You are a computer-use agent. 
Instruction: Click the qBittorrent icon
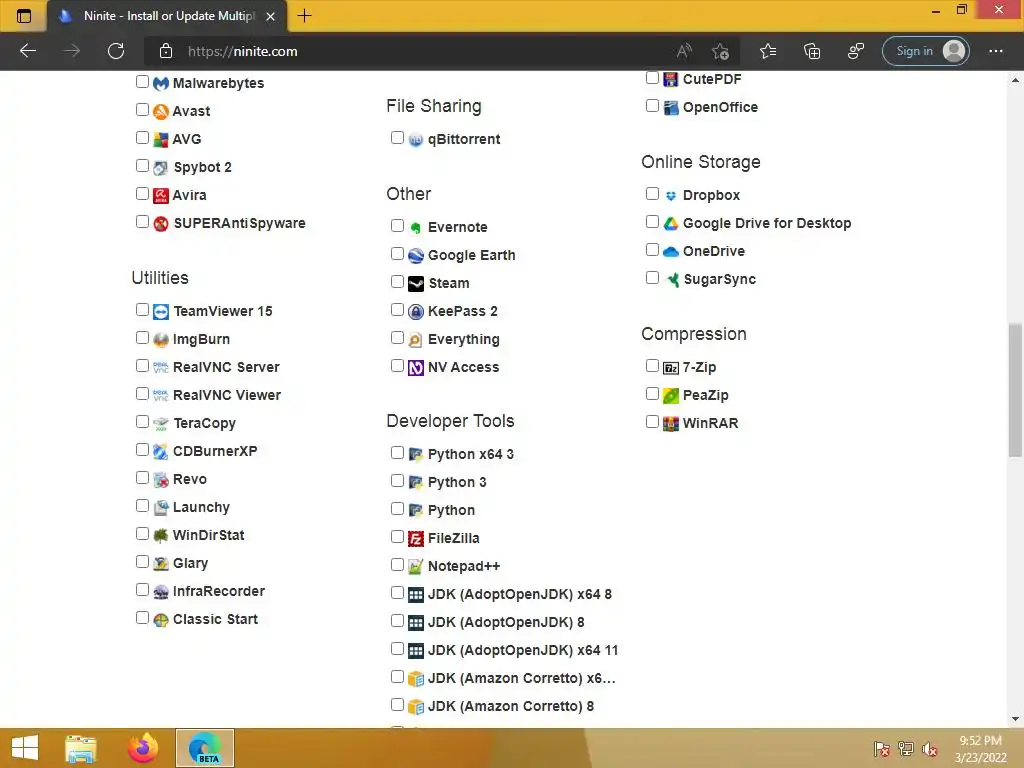pos(416,140)
